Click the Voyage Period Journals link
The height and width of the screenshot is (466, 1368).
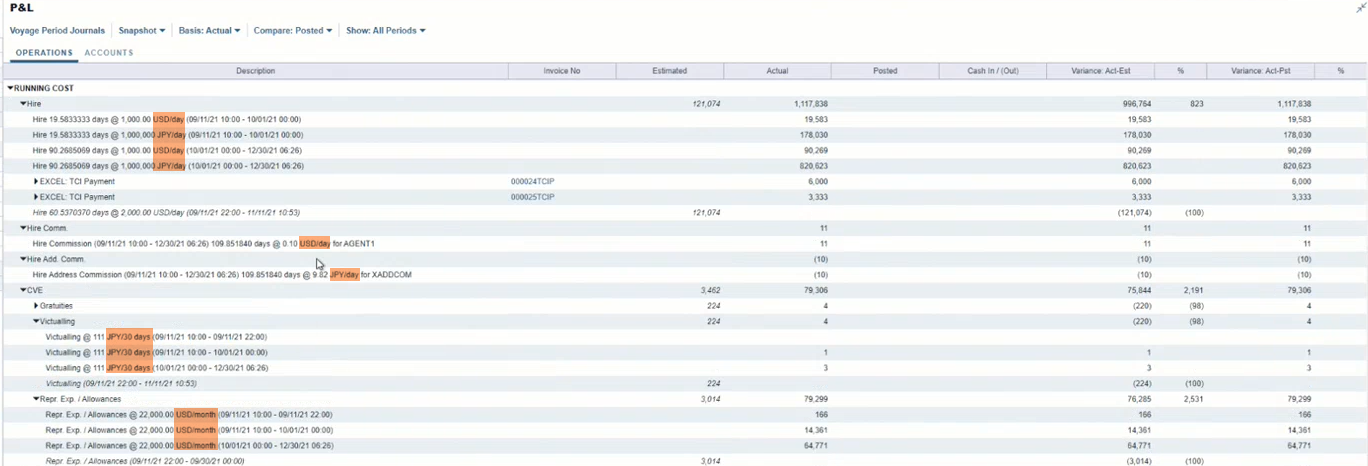pyautogui.click(x=57, y=31)
